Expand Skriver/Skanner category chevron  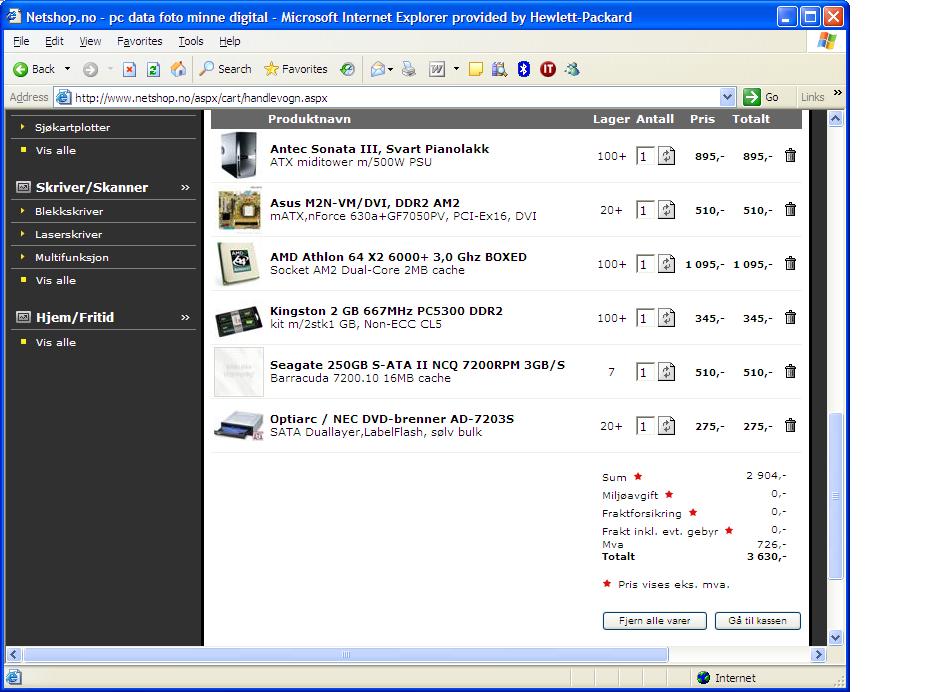pyautogui.click(x=185, y=188)
